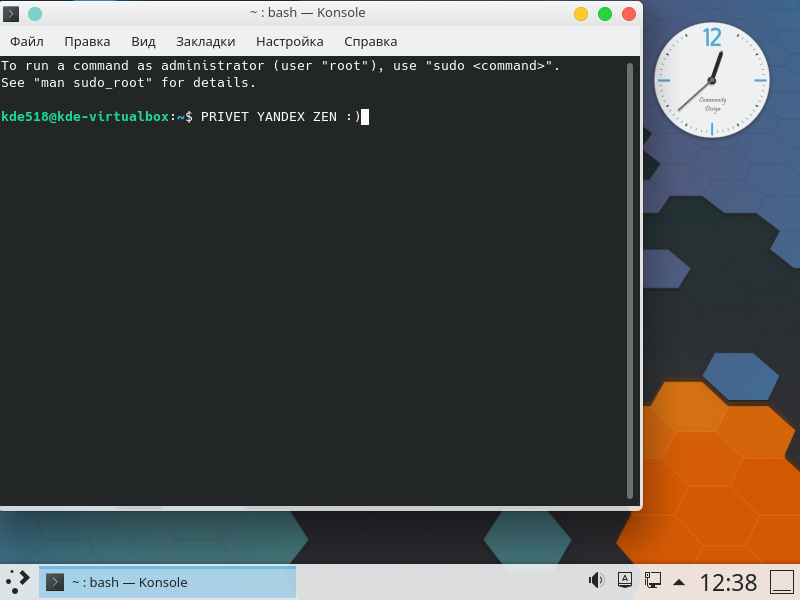The image size is (800, 600).
Task: Click the "man sudo_root" text in terminal
Action: tap(93, 83)
